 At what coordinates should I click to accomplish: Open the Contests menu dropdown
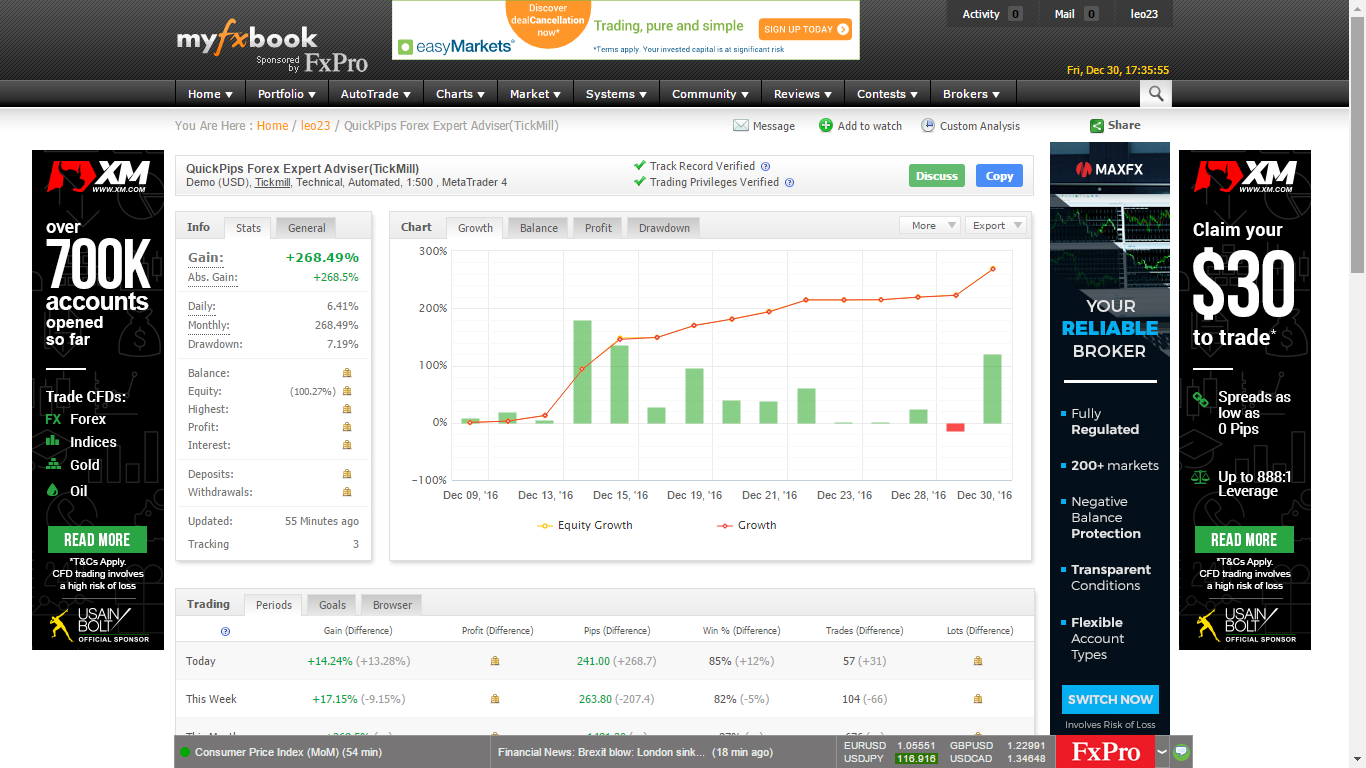coord(887,94)
